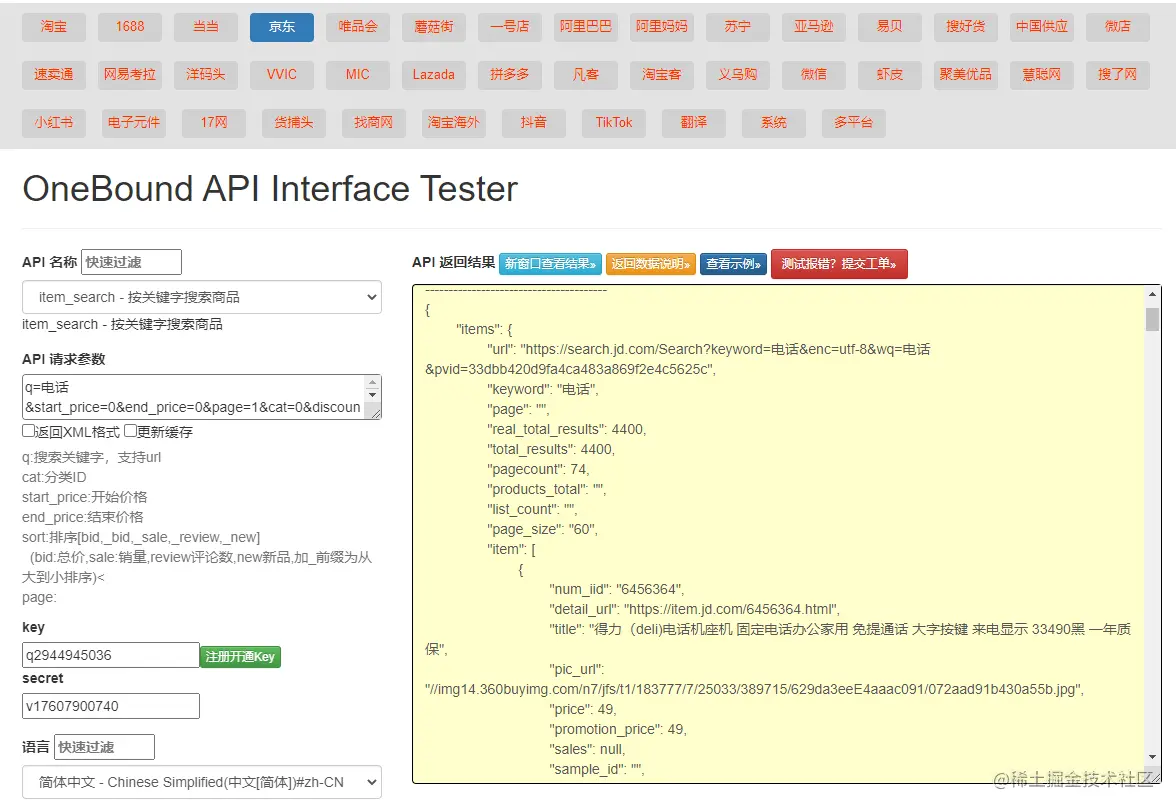Image resolution: width=1176 pixels, height=812 pixels.
Task: Click 测试报错？提交工单 red button
Action: pyautogui.click(x=839, y=264)
